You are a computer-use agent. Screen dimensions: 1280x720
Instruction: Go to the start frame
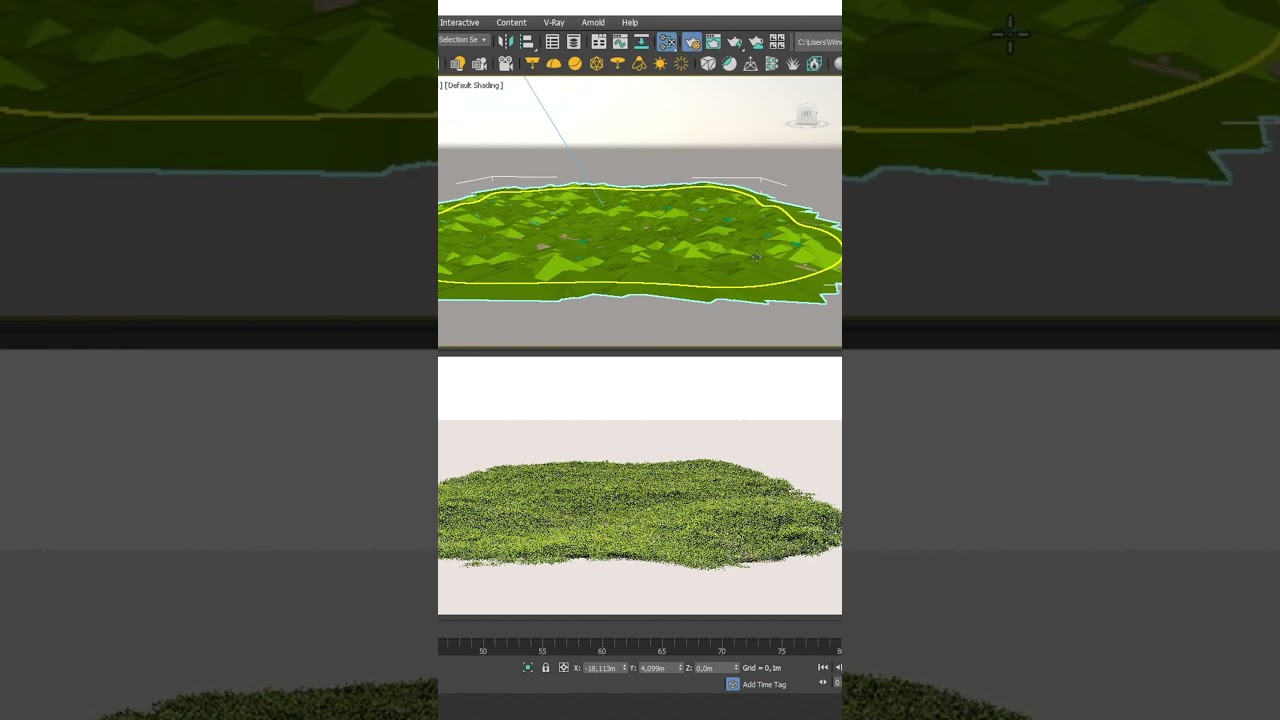(823, 667)
